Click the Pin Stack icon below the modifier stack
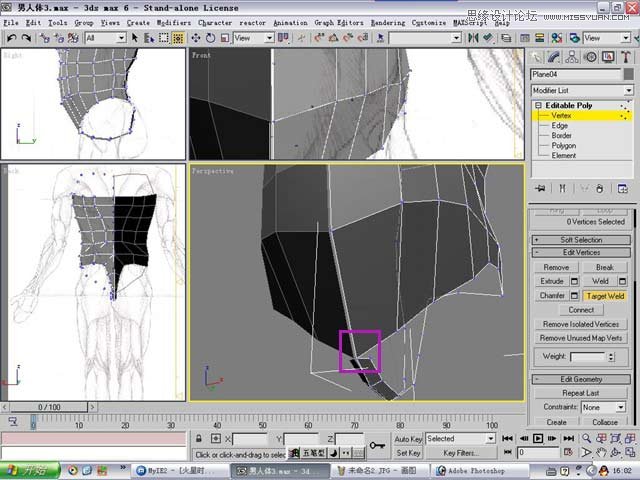The height and width of the screenshot is (480, 640). (x=540, y=188)
